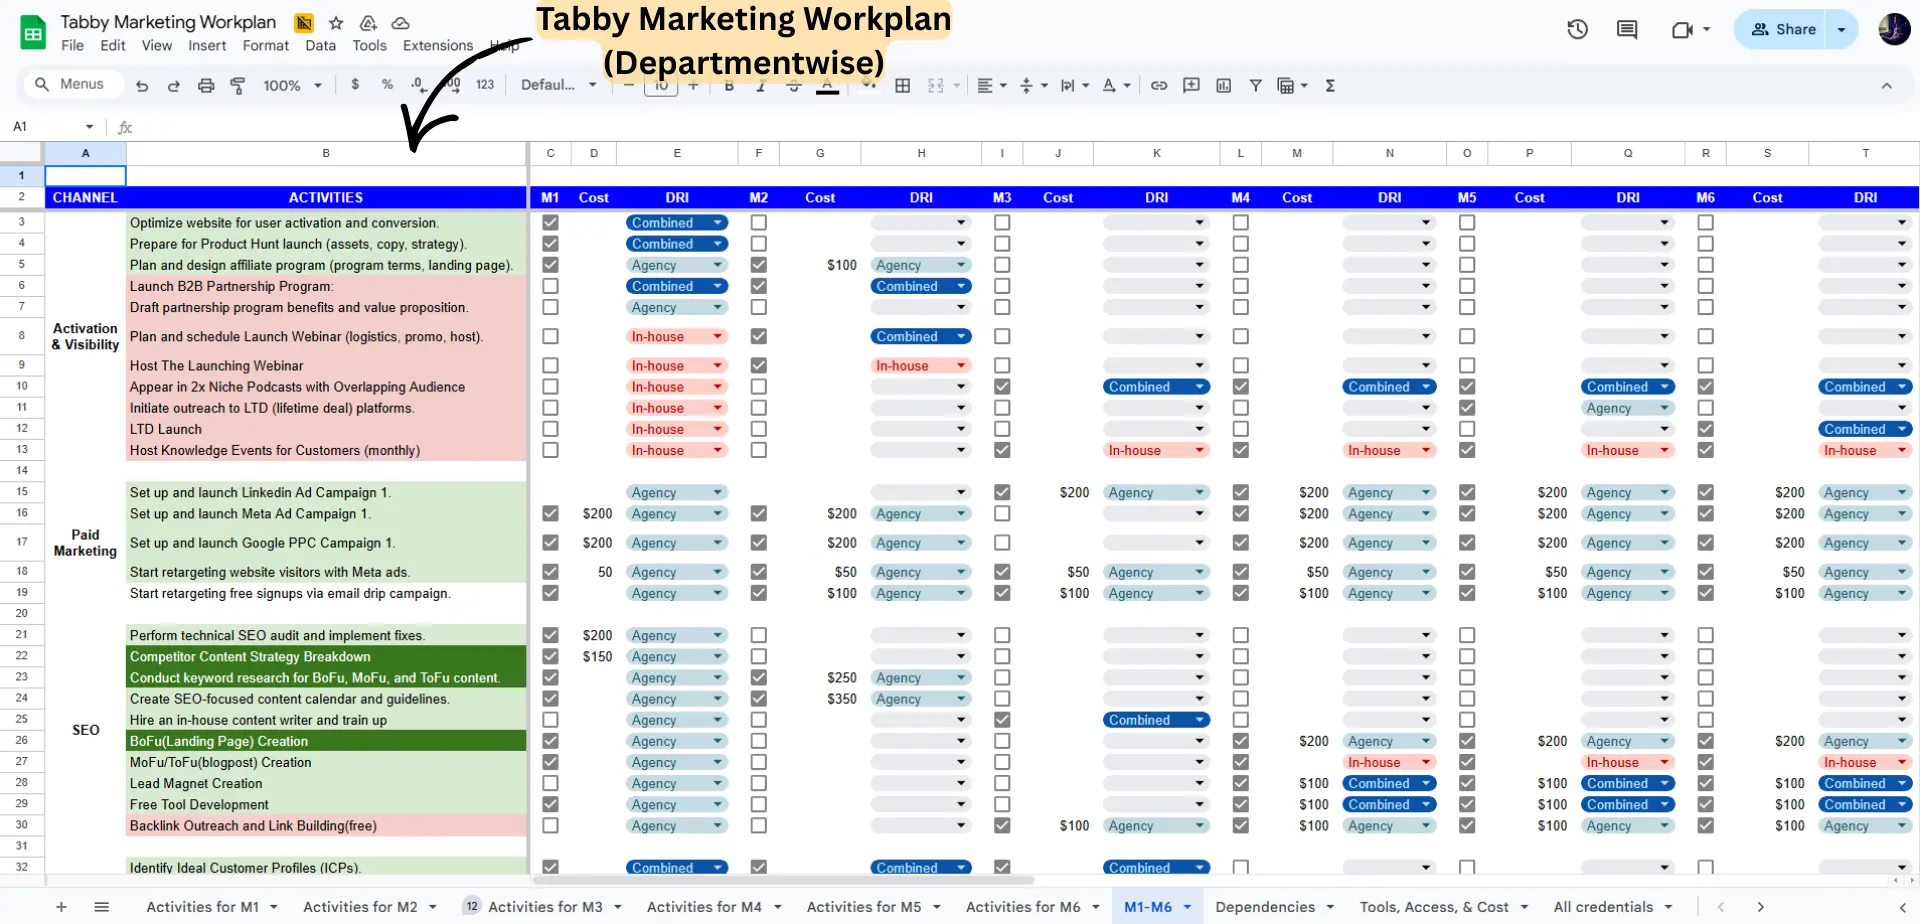The height and width of the screenshot is (924, 1920).
Task: Open version history
Action: point(1577,29)
